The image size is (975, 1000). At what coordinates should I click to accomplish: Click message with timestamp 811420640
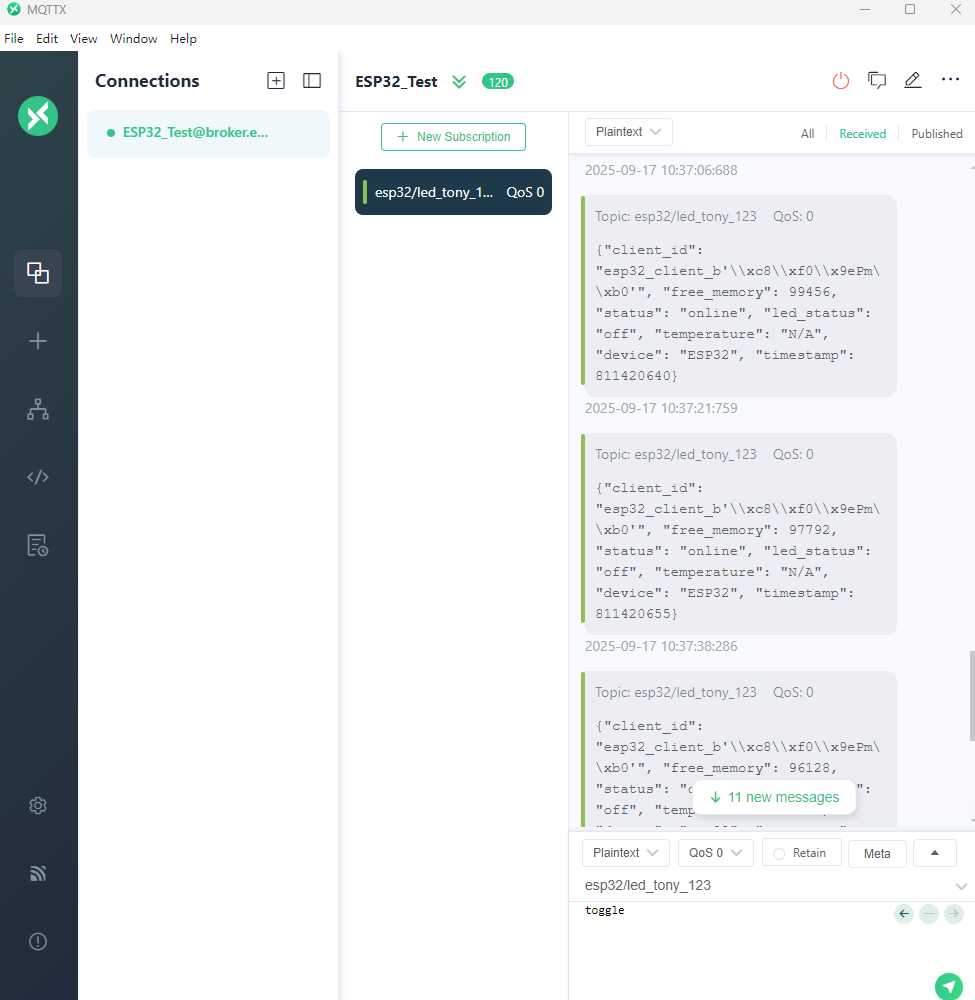click(x=739, y=296)
